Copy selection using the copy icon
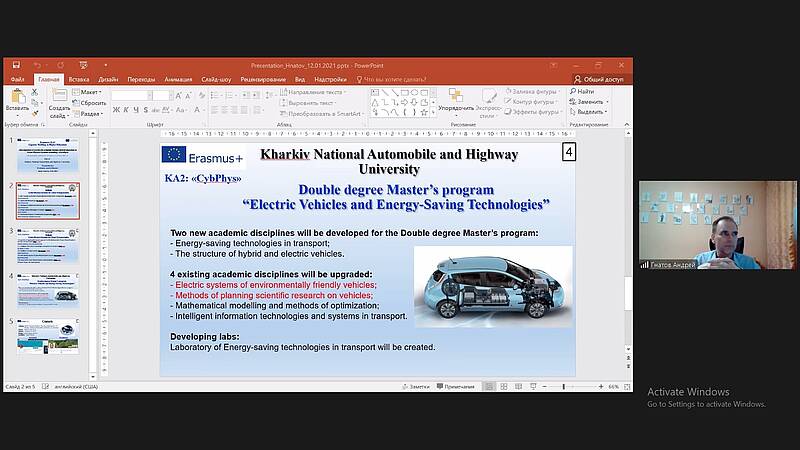Screen dimensions: 800x450 click(35, 103)
